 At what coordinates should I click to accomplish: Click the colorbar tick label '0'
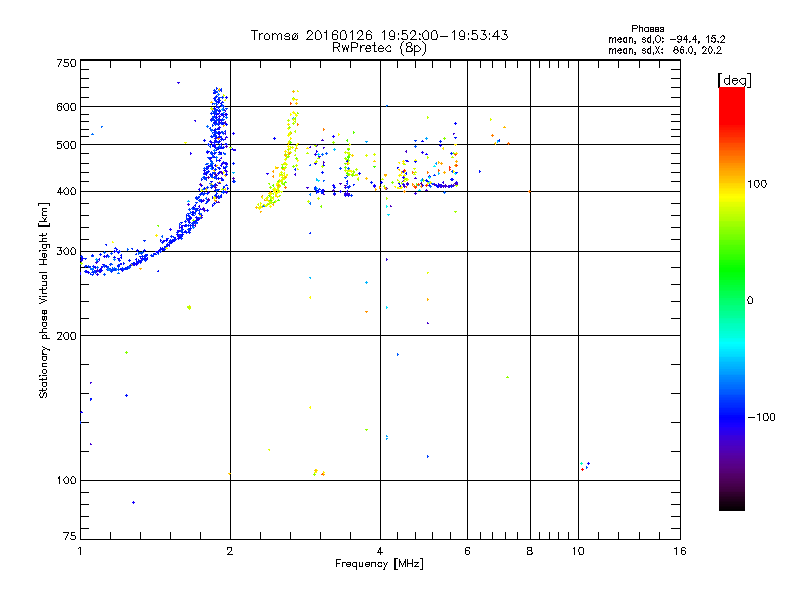tap(750, 301)
